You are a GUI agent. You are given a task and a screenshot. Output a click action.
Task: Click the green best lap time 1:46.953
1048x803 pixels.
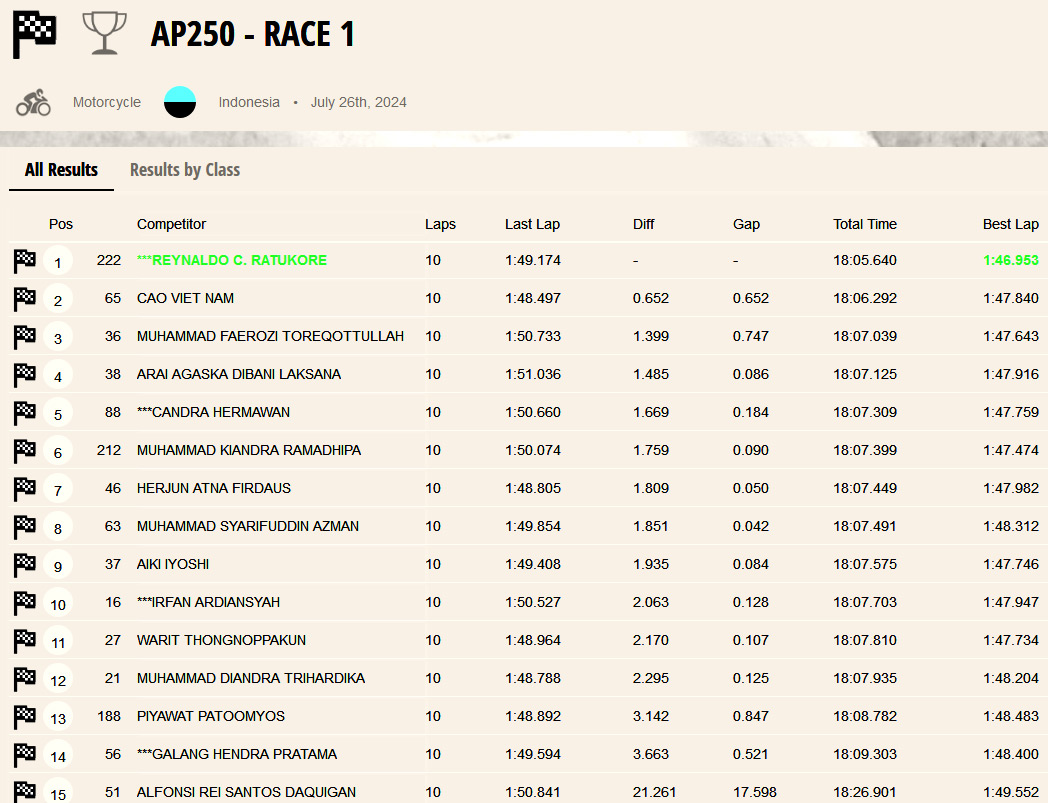pos(1011,261)
